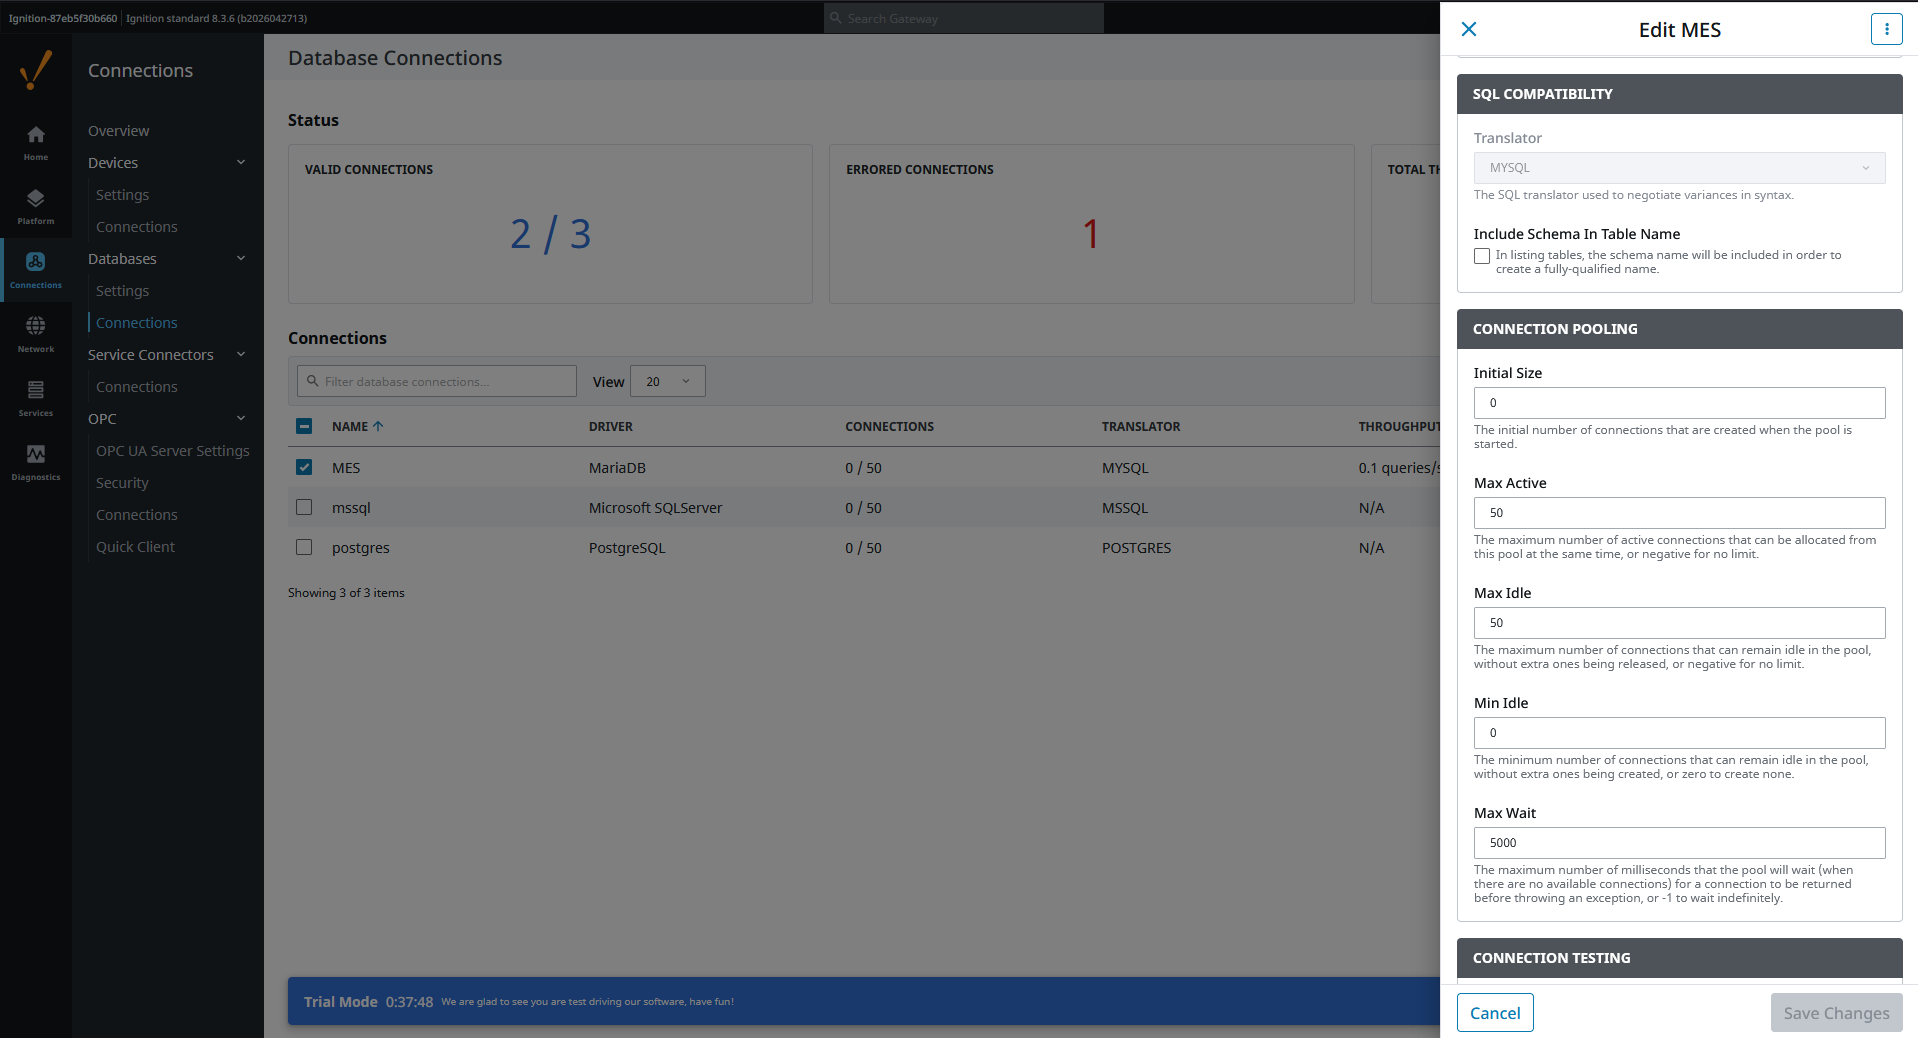Open the OPC Quick Client
1918x1038 pixels.
[x=135, y=547]
